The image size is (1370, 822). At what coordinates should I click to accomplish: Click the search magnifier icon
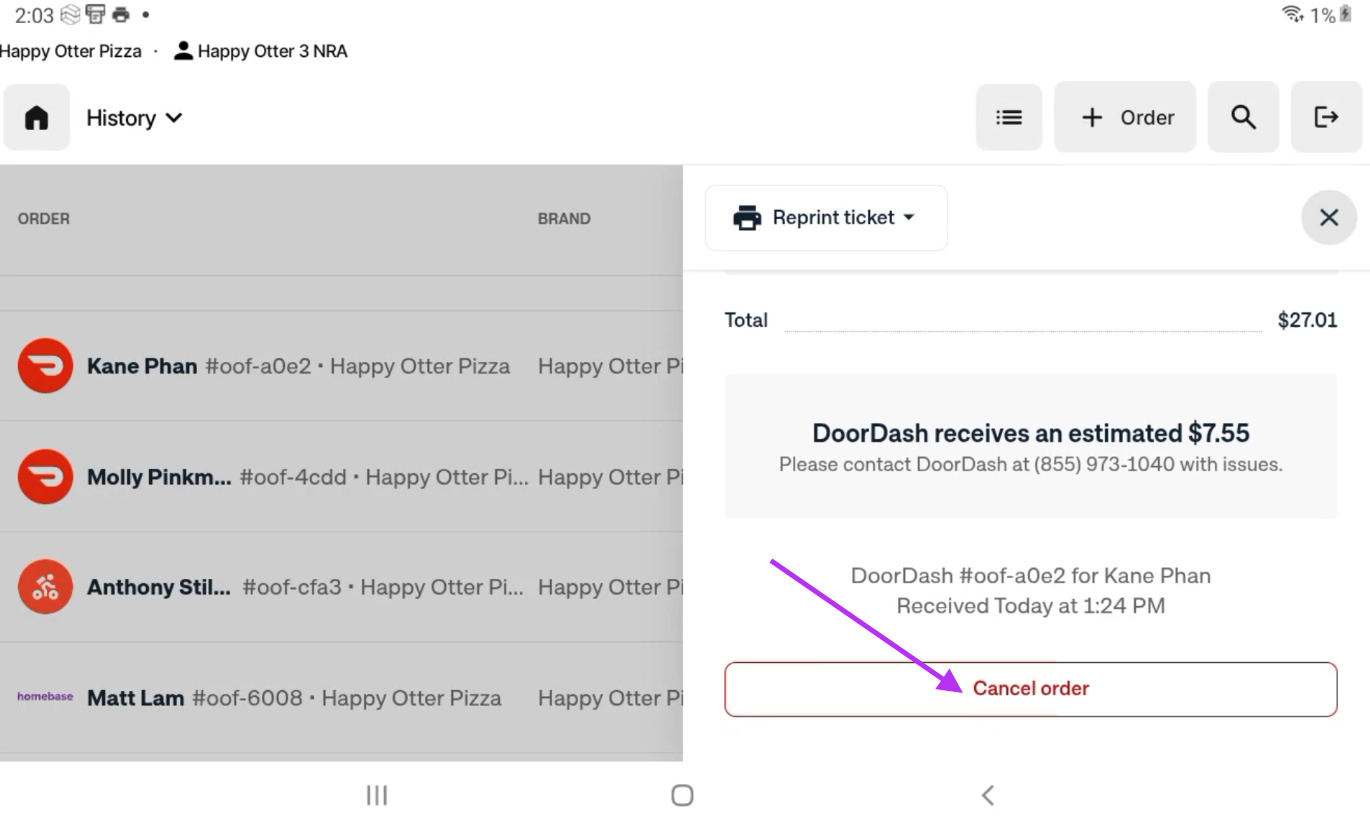coord(1242,118)
